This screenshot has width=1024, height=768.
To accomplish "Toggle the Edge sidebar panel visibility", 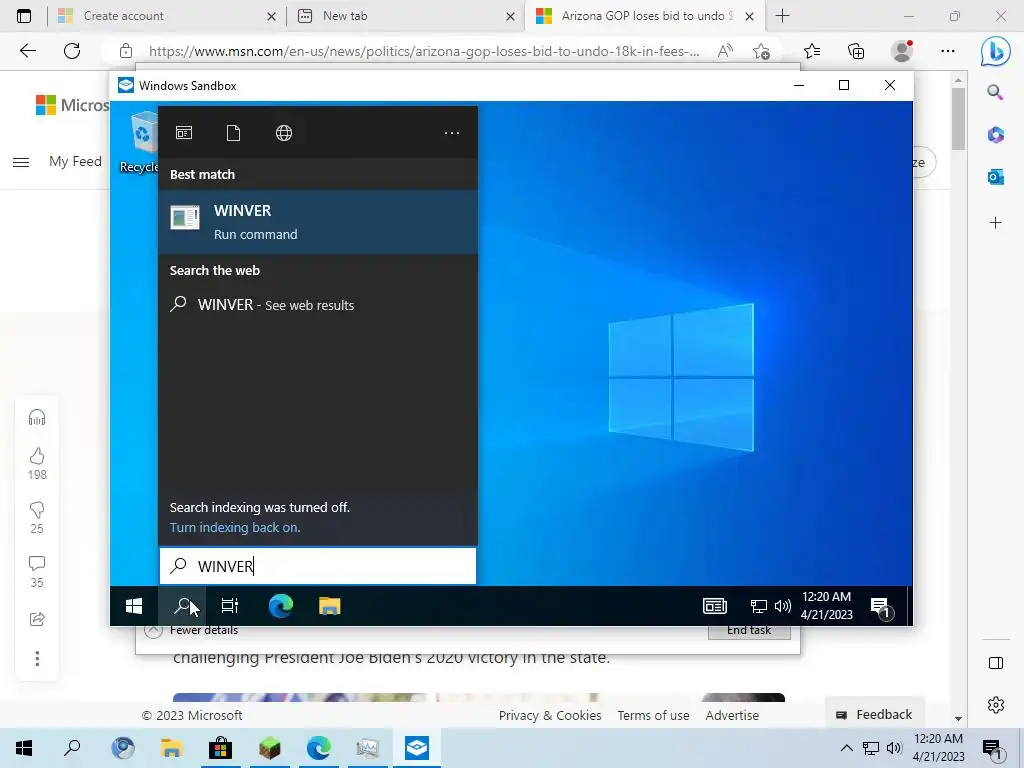I will pos(995,664).
